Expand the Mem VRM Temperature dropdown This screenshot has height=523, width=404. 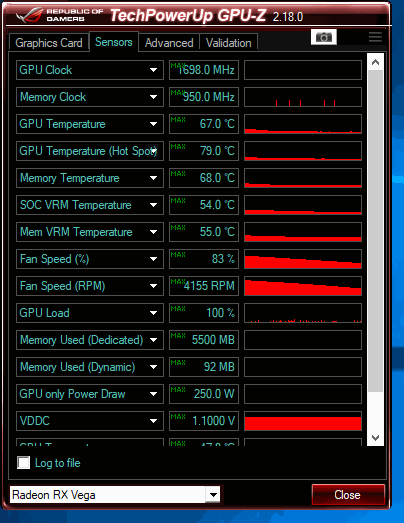coord(153,232)
